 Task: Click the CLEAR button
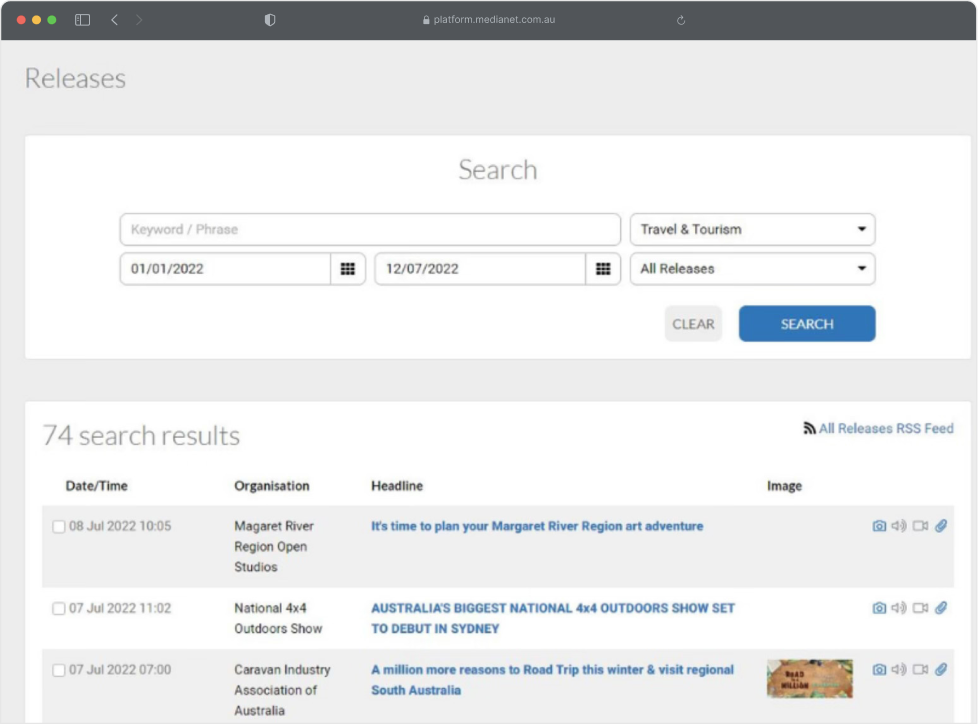693,324
